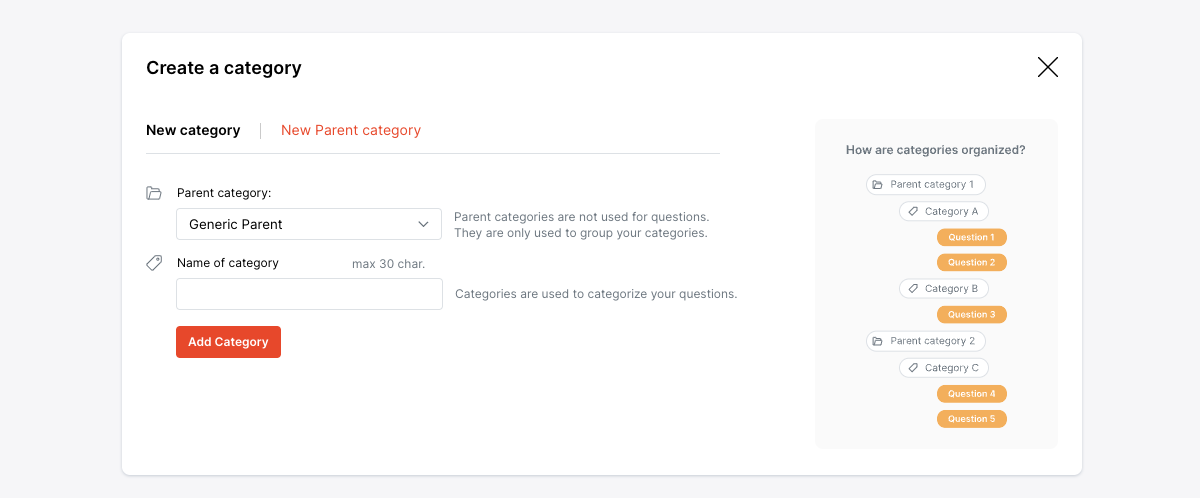Viewport: 1200px width, 498px height.
Task: Click the 'How are categories organized?' heading
Action: click(x=935, y=150)
